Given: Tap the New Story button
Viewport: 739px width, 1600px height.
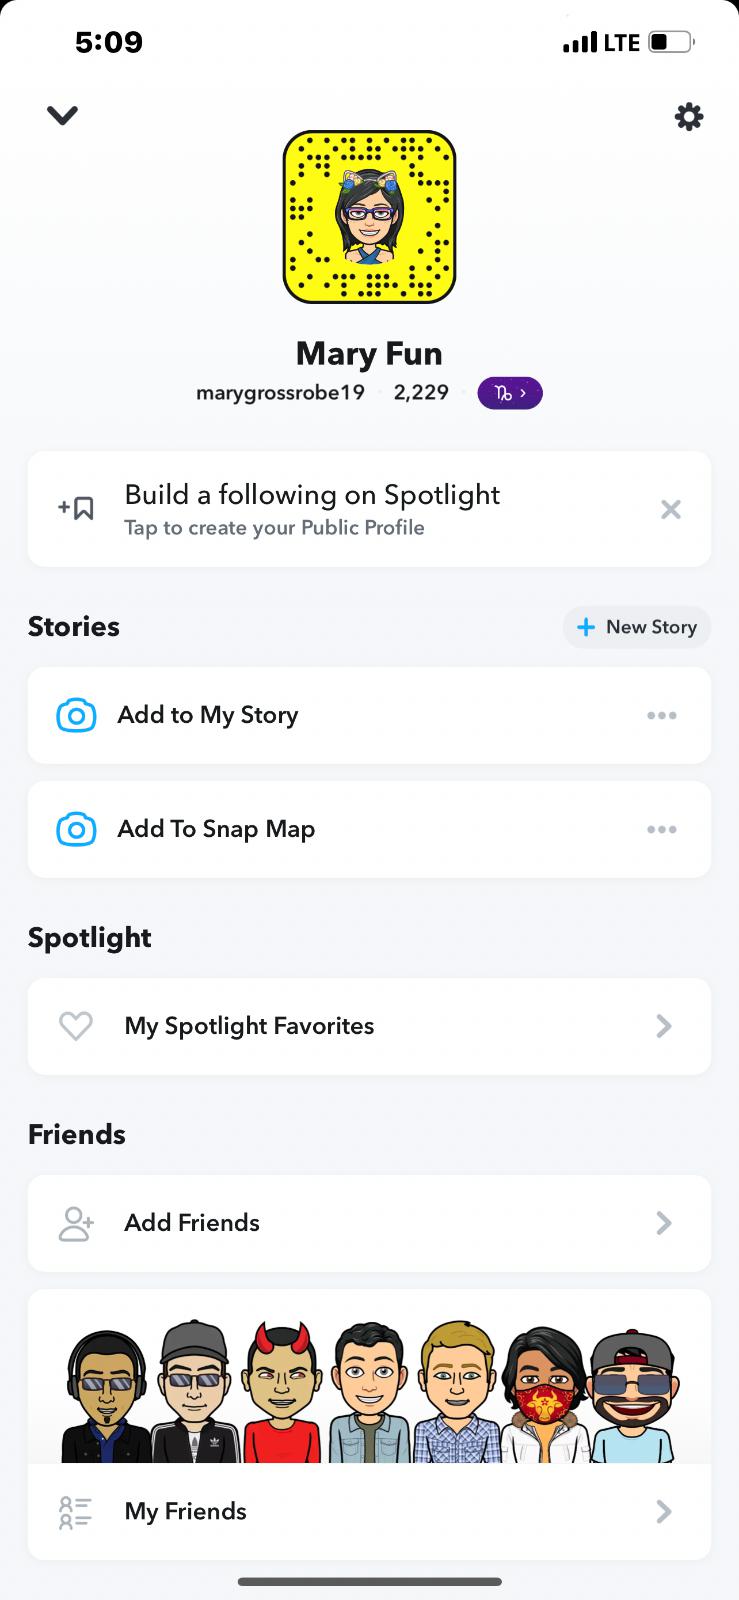Looking at the screenshot, I should (x=637, y=627).
